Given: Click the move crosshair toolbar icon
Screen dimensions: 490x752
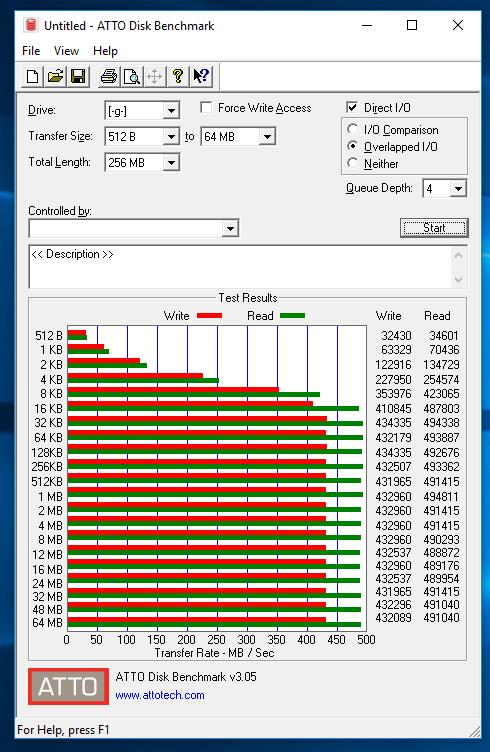Looking at the screenshot, I should (x=154, y=77).
